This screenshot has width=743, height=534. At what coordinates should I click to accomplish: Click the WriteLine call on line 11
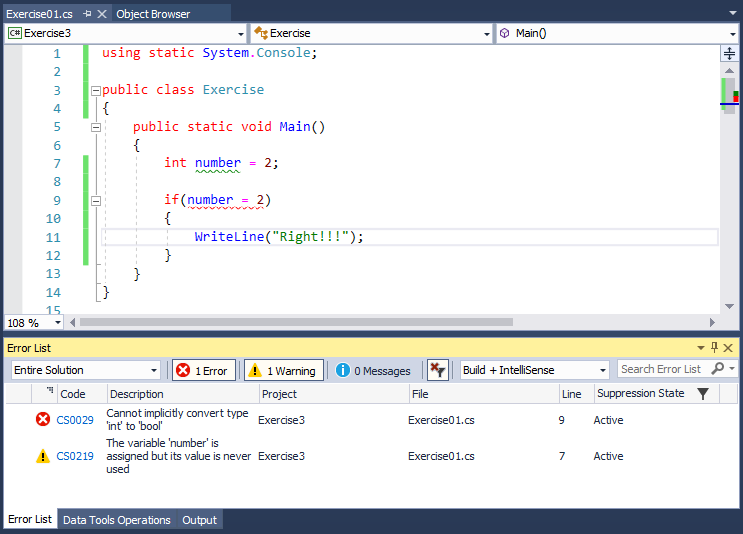click(229, 237)
